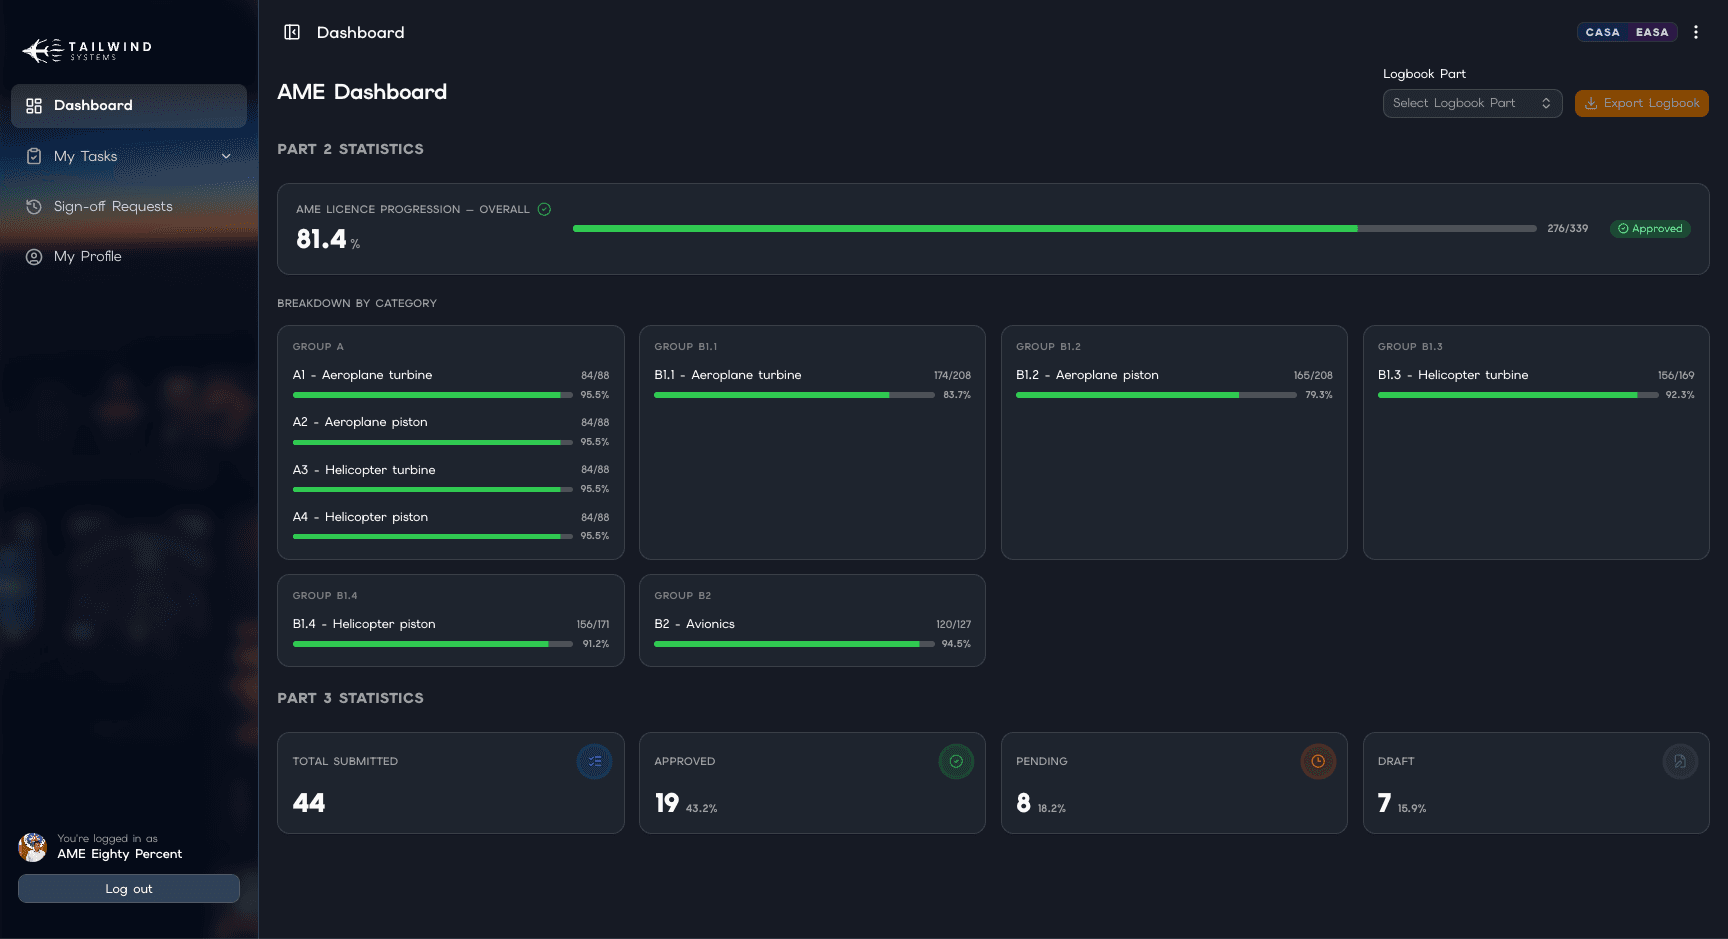Click the B1.3 - Helicopter turbine label
1728x939 pixels.
(x=1453, y=375)
